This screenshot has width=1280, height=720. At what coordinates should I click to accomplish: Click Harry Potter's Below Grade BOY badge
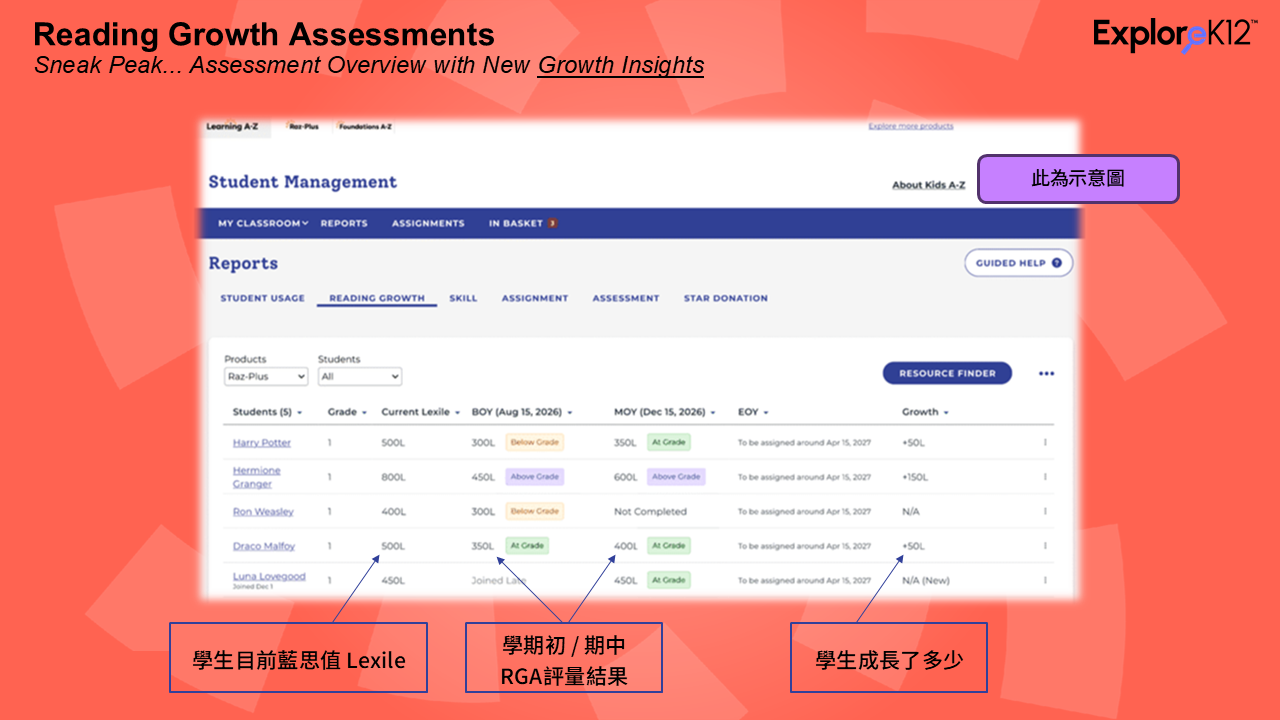click(535, 442)
